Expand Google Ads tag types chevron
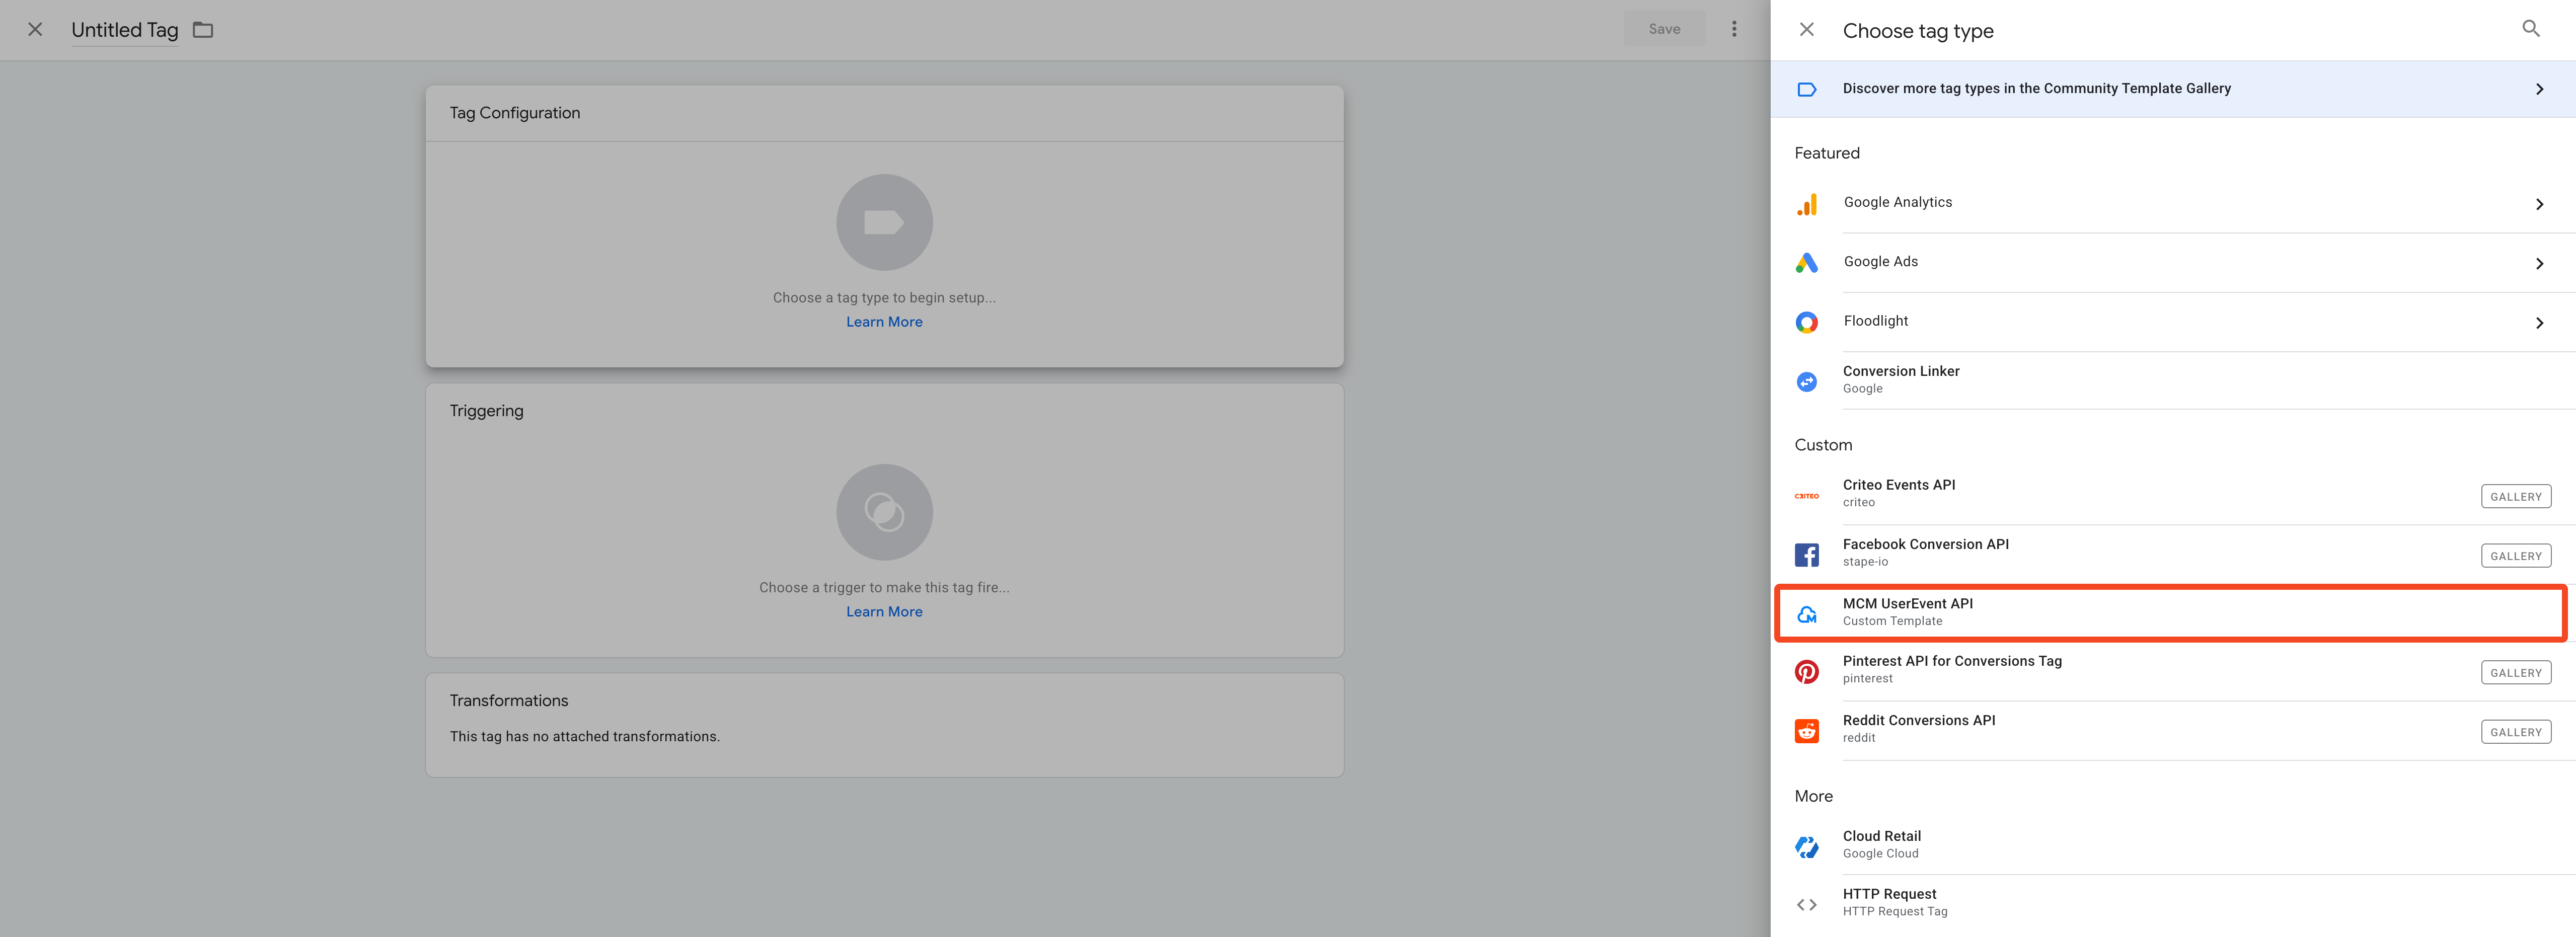The image size is (2576, 937). coord(2539,263)
